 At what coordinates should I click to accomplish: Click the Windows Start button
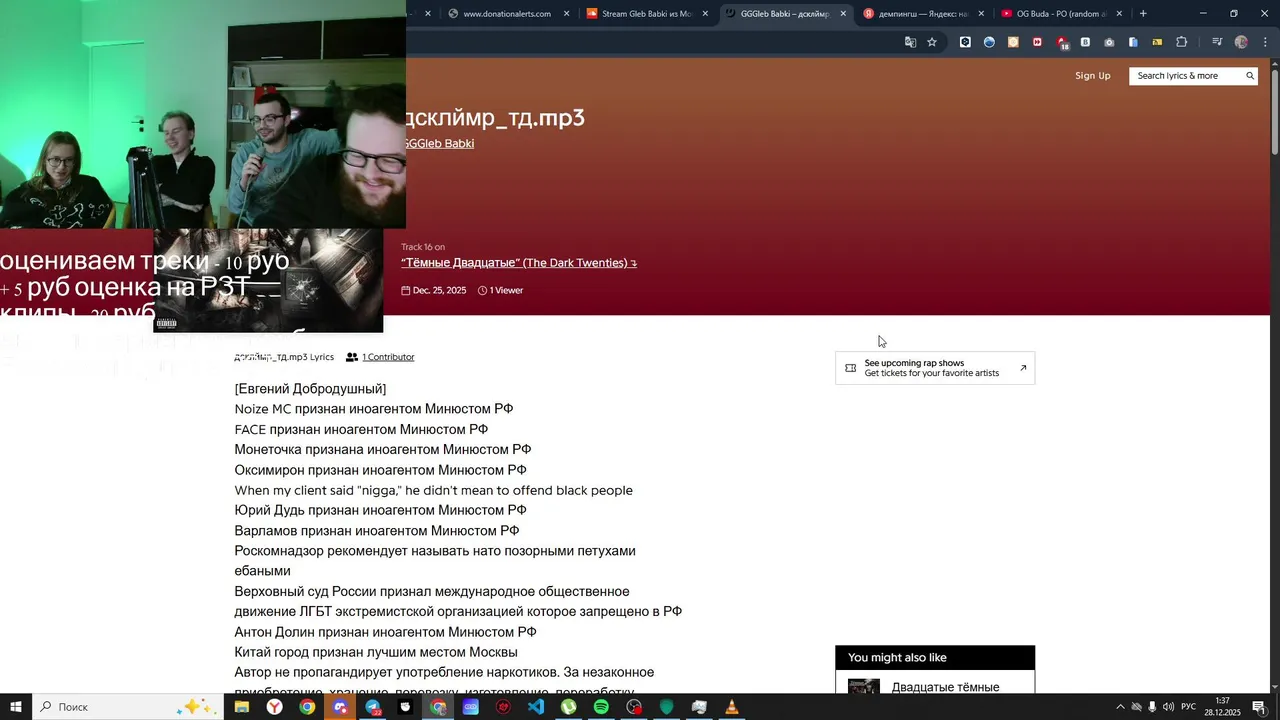16,707
